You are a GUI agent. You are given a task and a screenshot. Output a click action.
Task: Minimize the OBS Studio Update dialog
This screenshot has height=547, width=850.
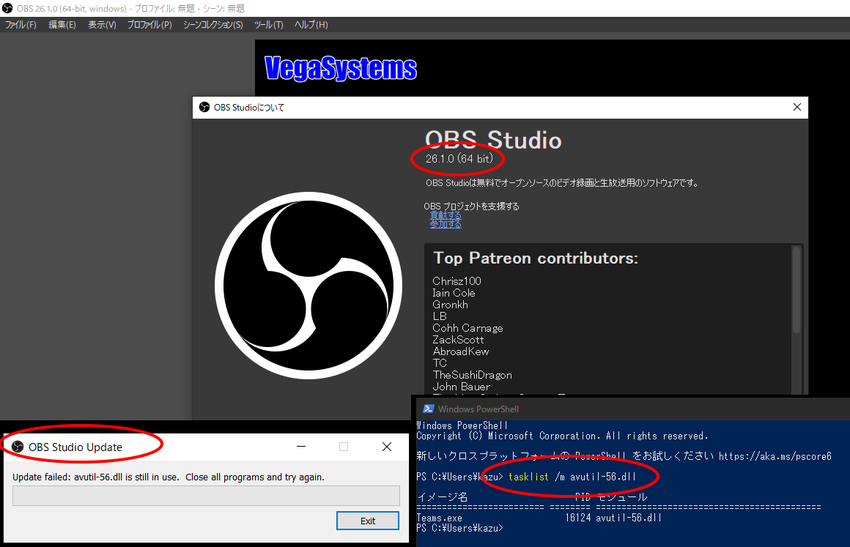click(x=301, y=447)
